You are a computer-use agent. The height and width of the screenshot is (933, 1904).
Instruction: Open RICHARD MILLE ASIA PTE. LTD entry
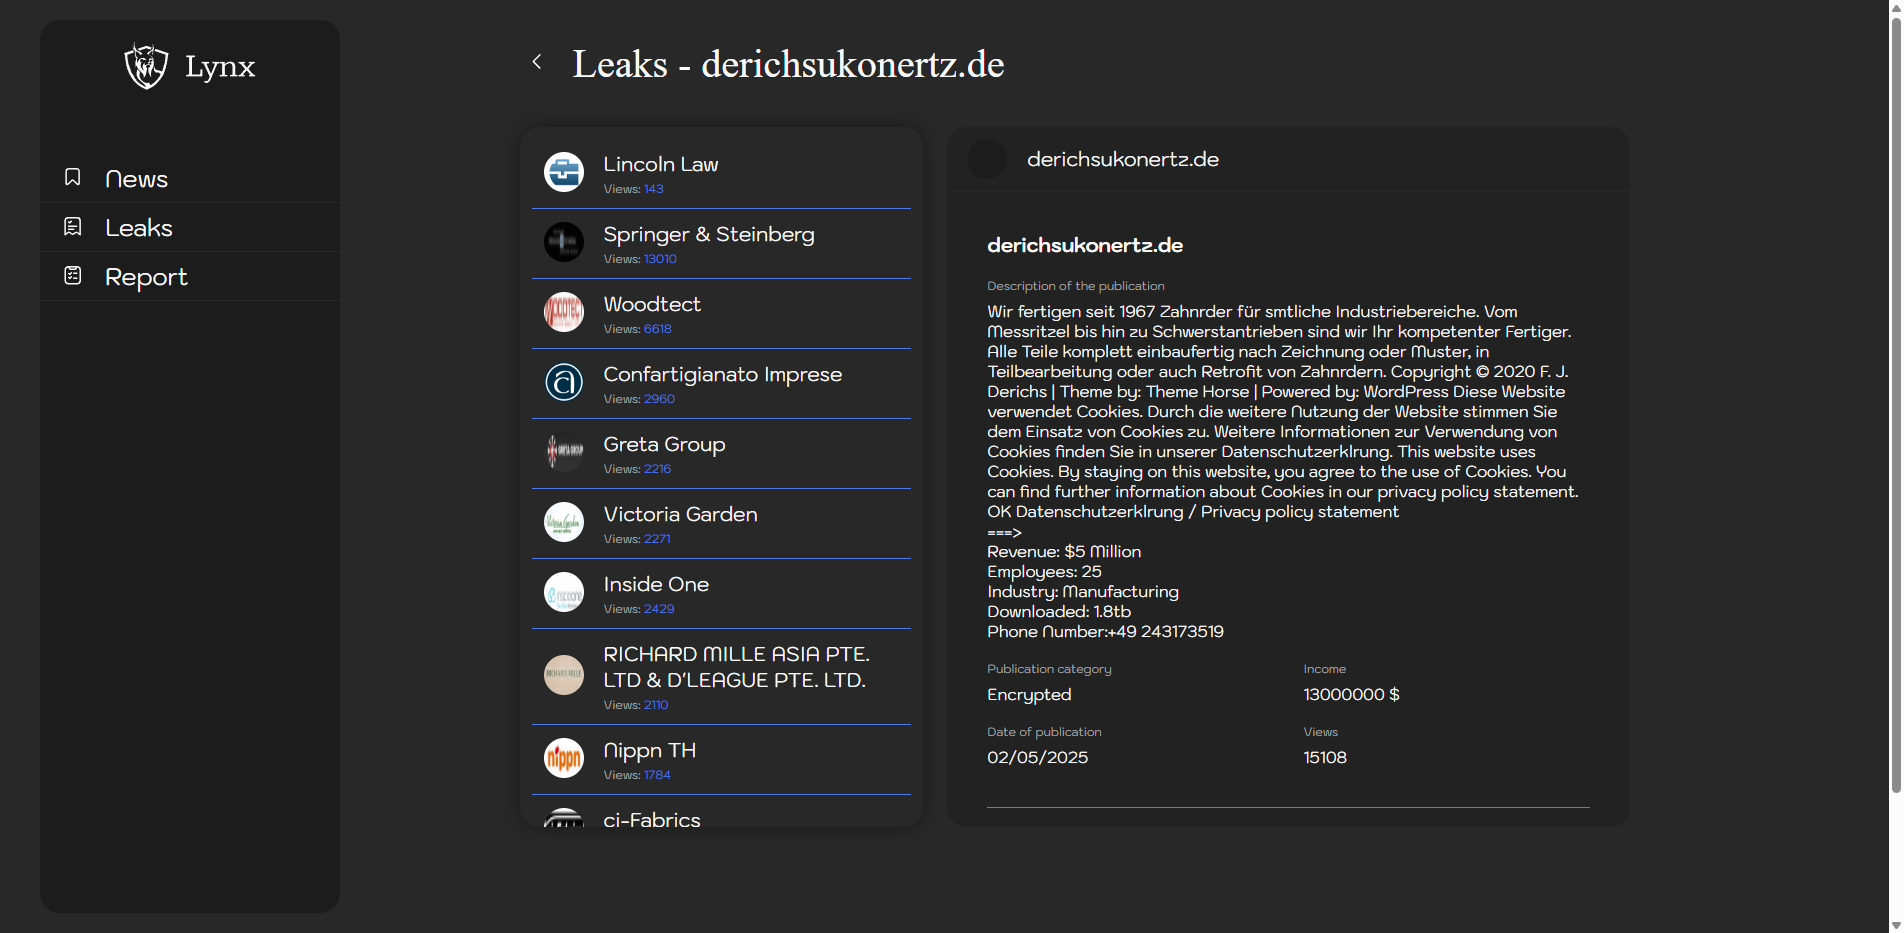point(736,667)
